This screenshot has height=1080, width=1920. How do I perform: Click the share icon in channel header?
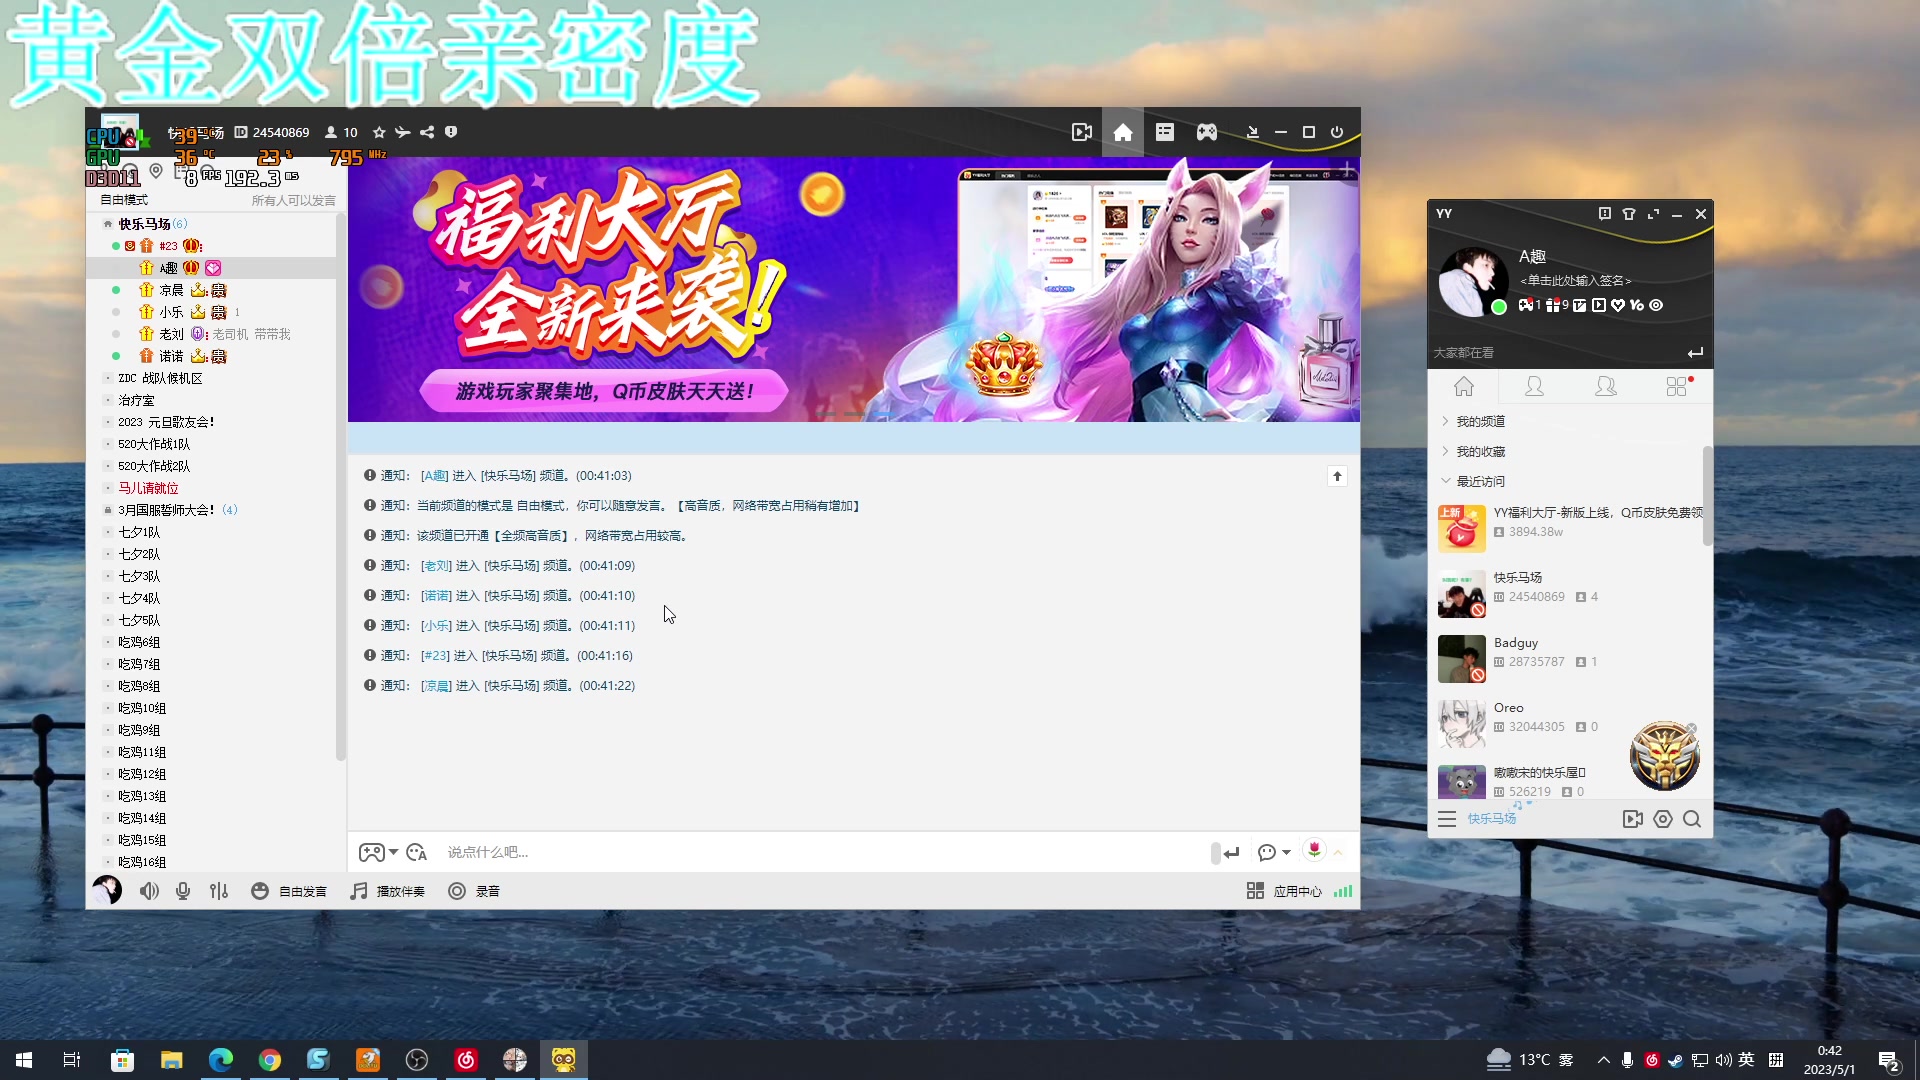tap(427, 132)
